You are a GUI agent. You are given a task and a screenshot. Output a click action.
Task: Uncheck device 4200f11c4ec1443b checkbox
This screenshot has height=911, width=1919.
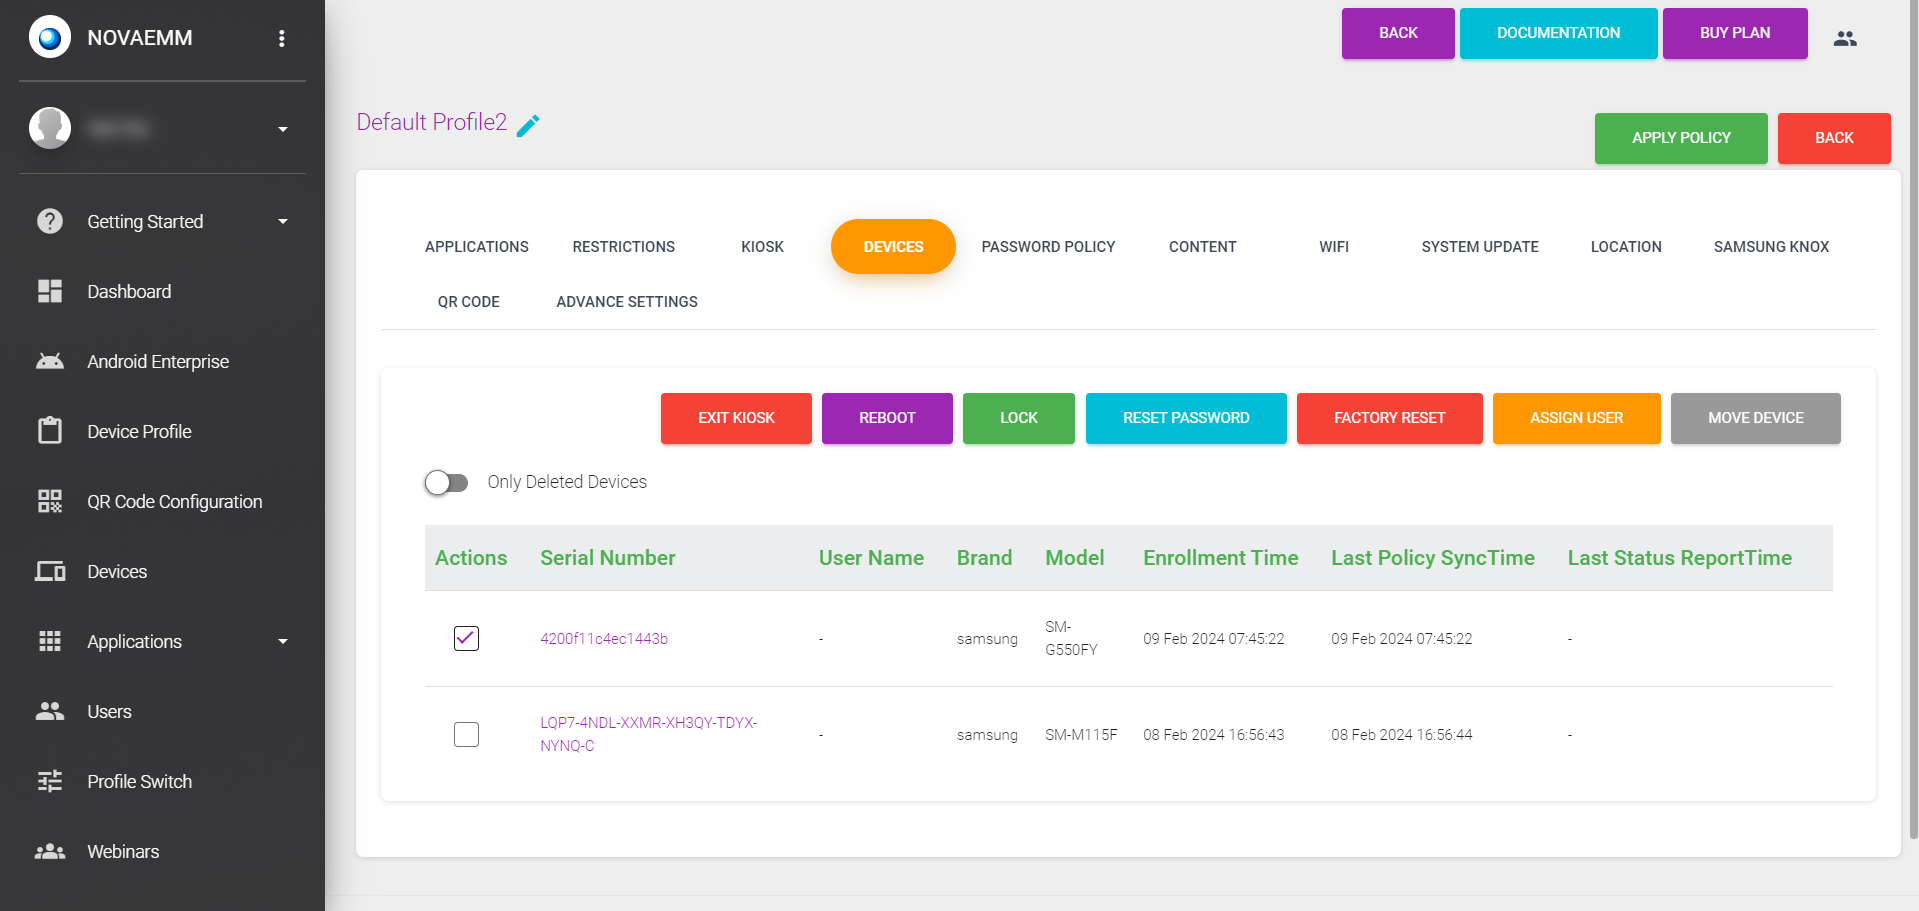[x=466, y=638]
